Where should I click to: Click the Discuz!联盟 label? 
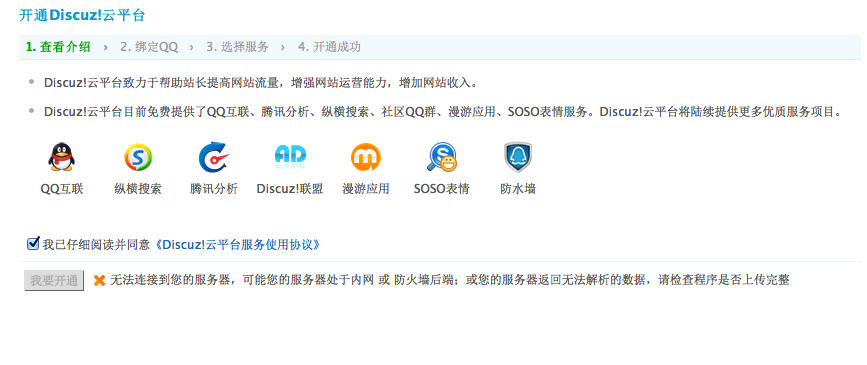[x=290, y=189]
